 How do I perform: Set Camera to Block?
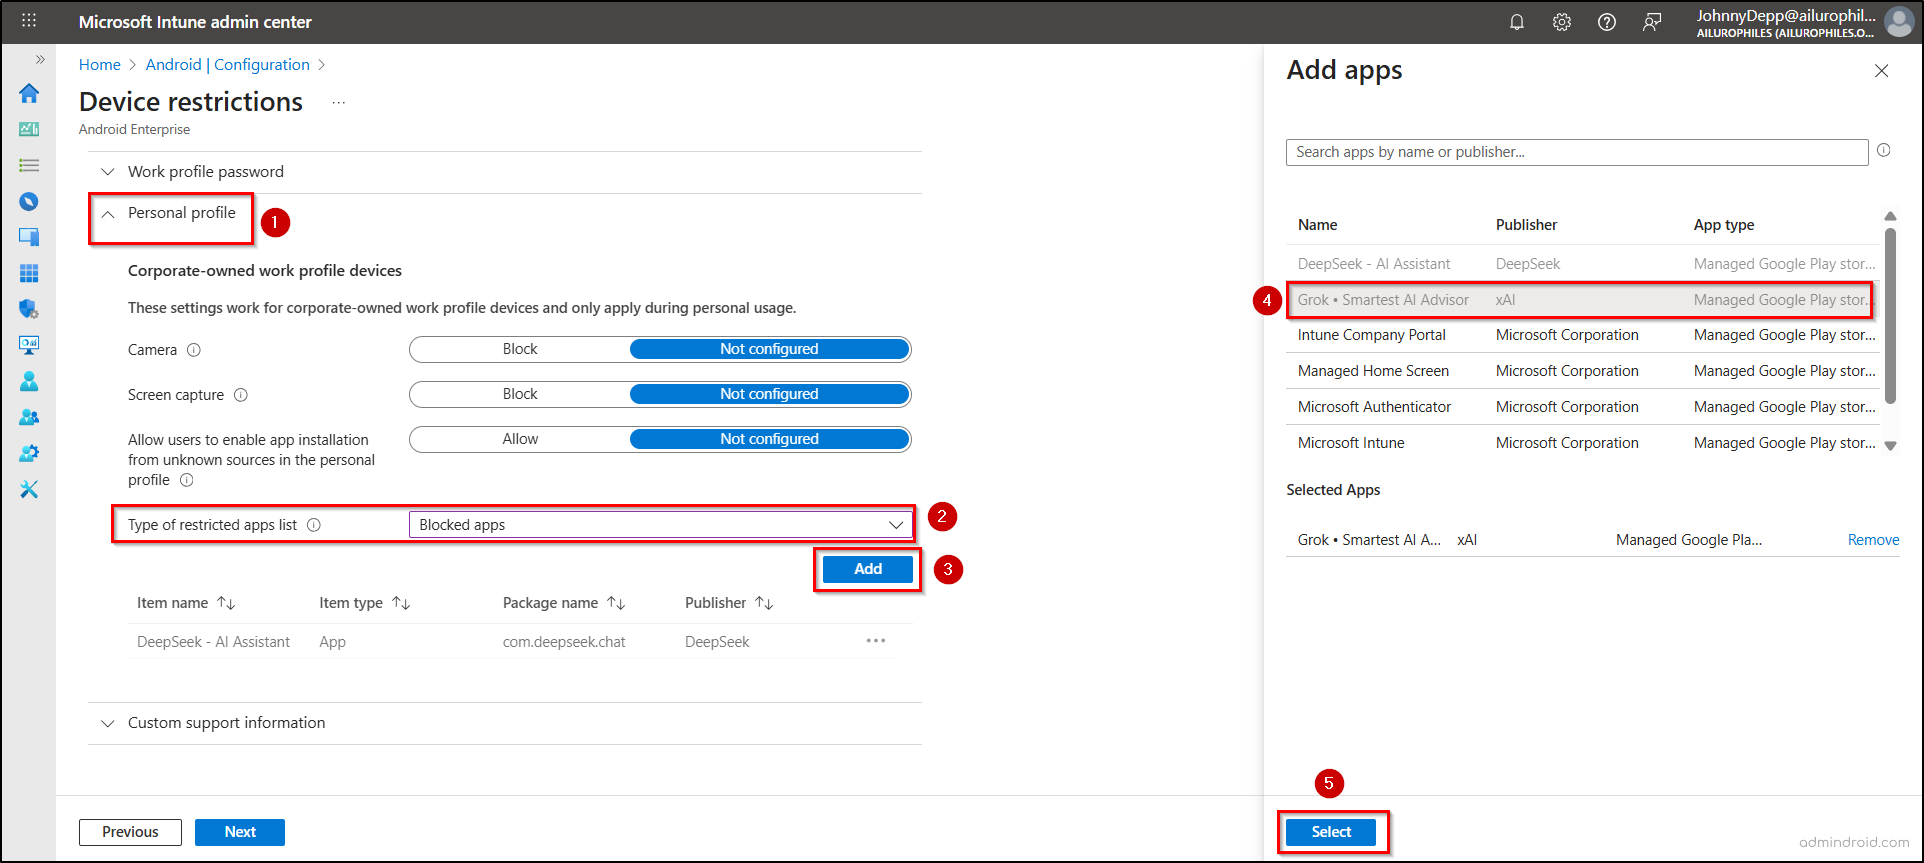tap(520, 349)
